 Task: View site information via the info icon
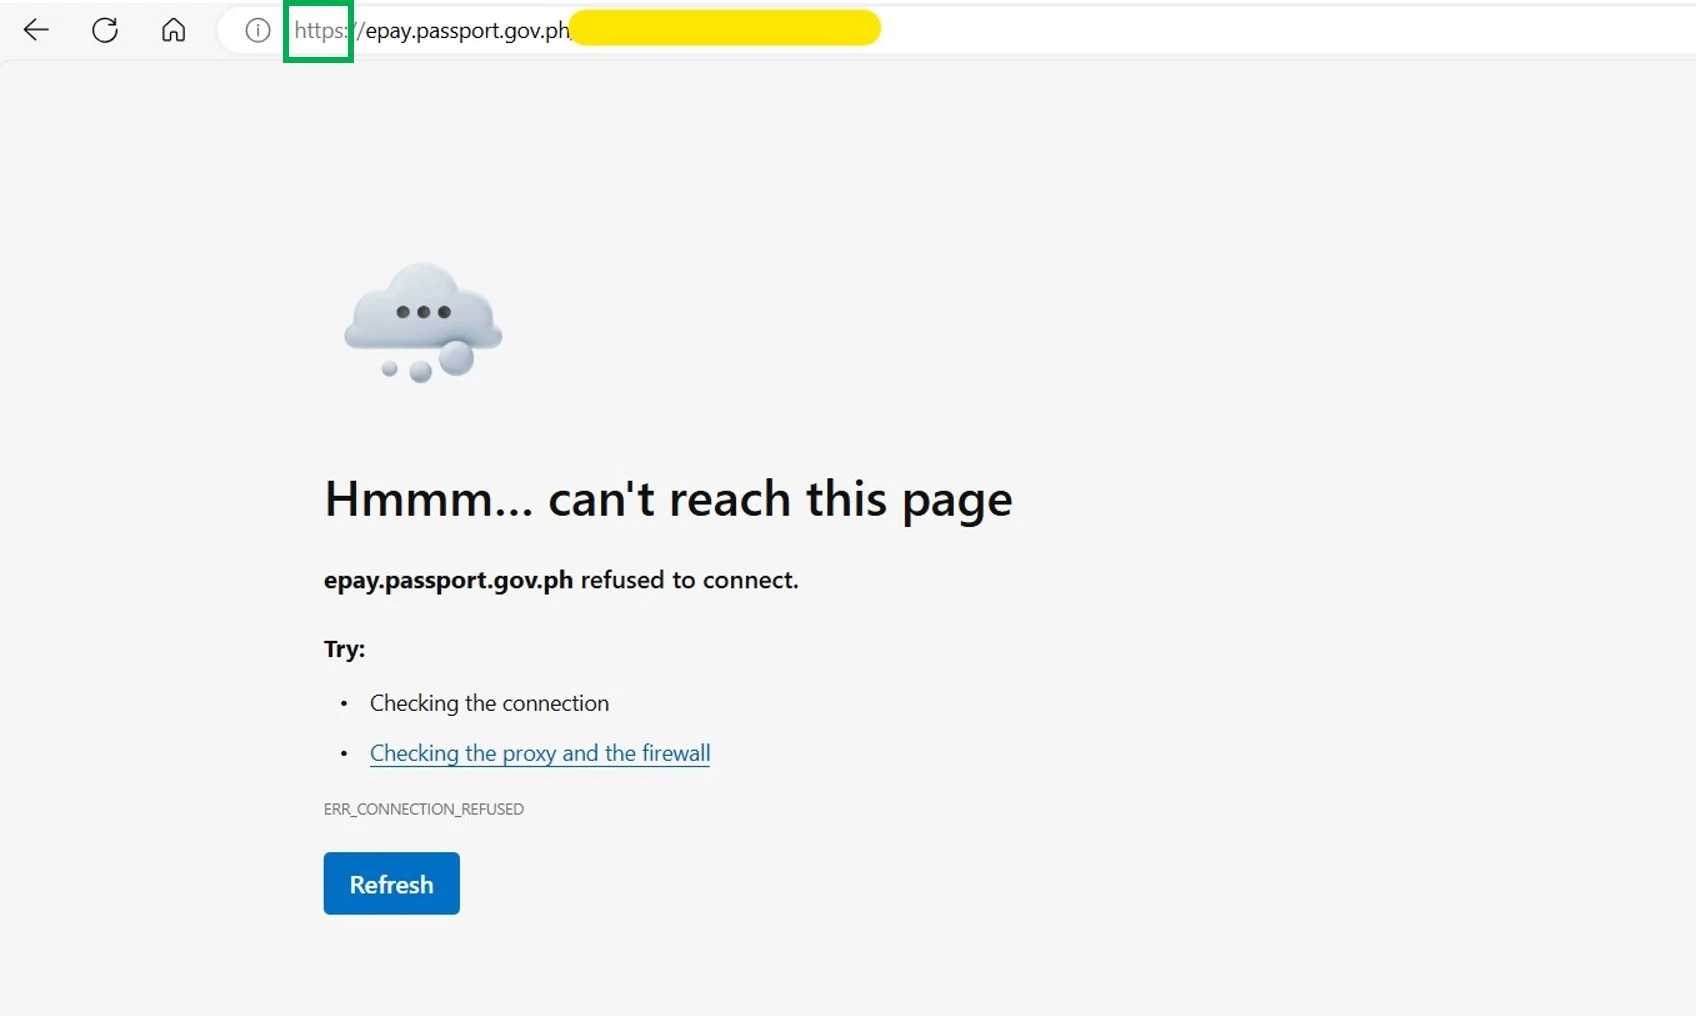pyautogui.click(x=258, y=31)
